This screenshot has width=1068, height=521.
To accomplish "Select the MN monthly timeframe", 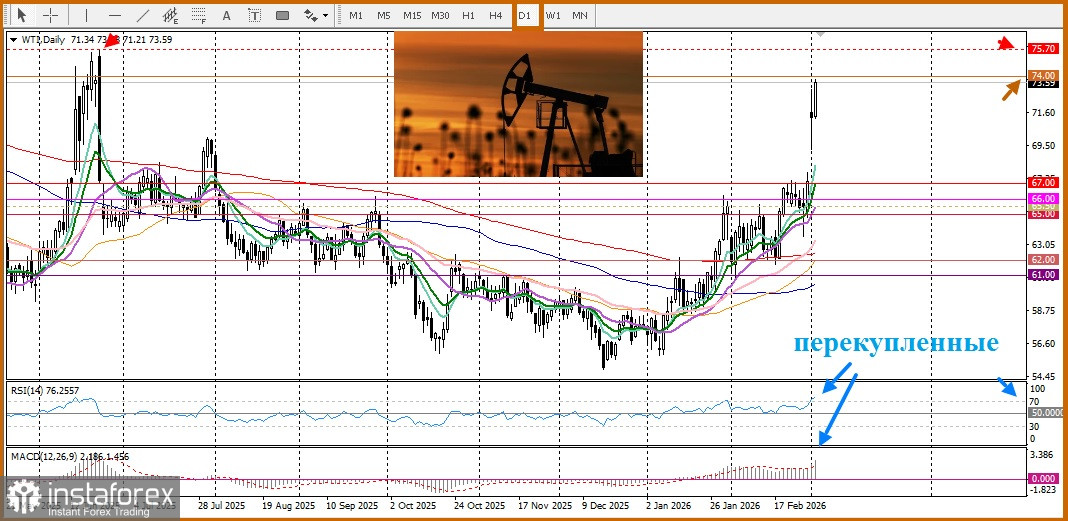I will pyautogui.click(x=580, y=15).
